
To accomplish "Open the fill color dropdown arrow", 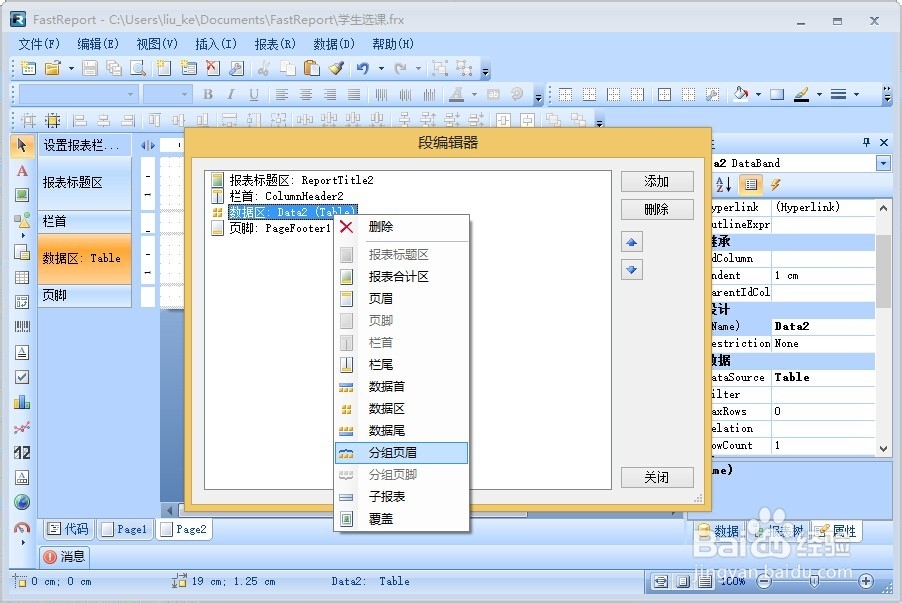I will pos(758,94).
